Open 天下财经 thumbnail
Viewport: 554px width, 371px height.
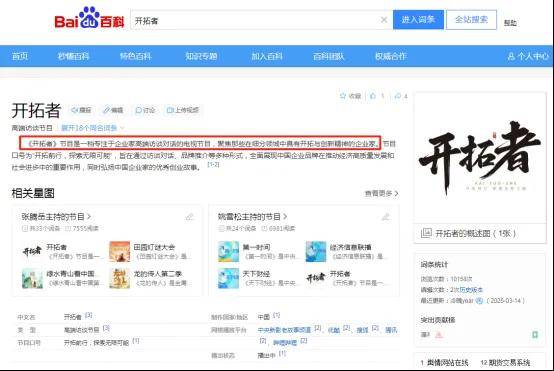pos(228,278)
